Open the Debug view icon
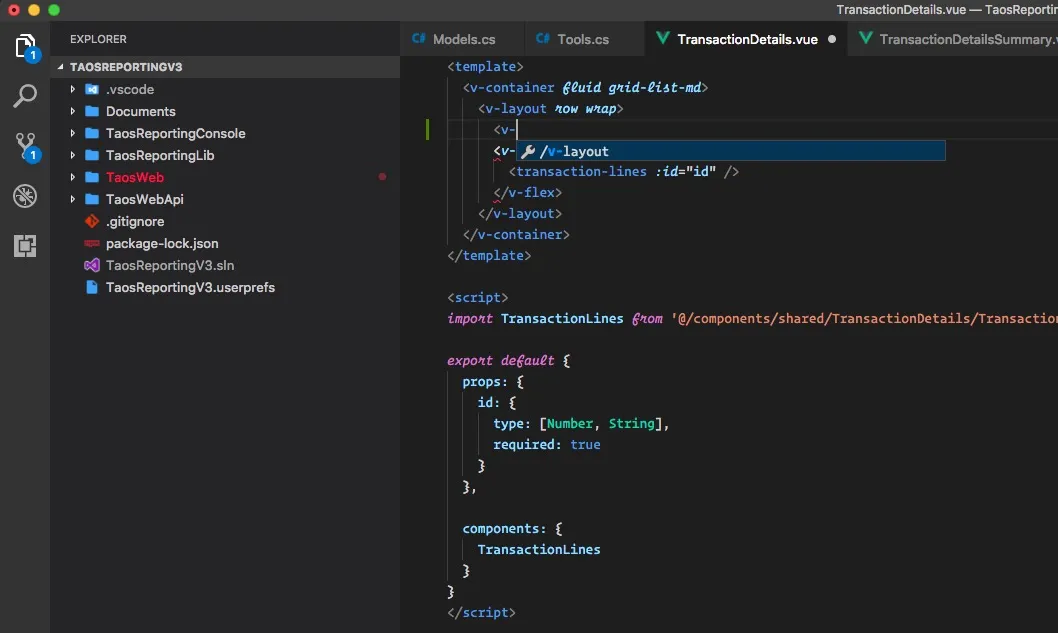 tap(25, 196)
